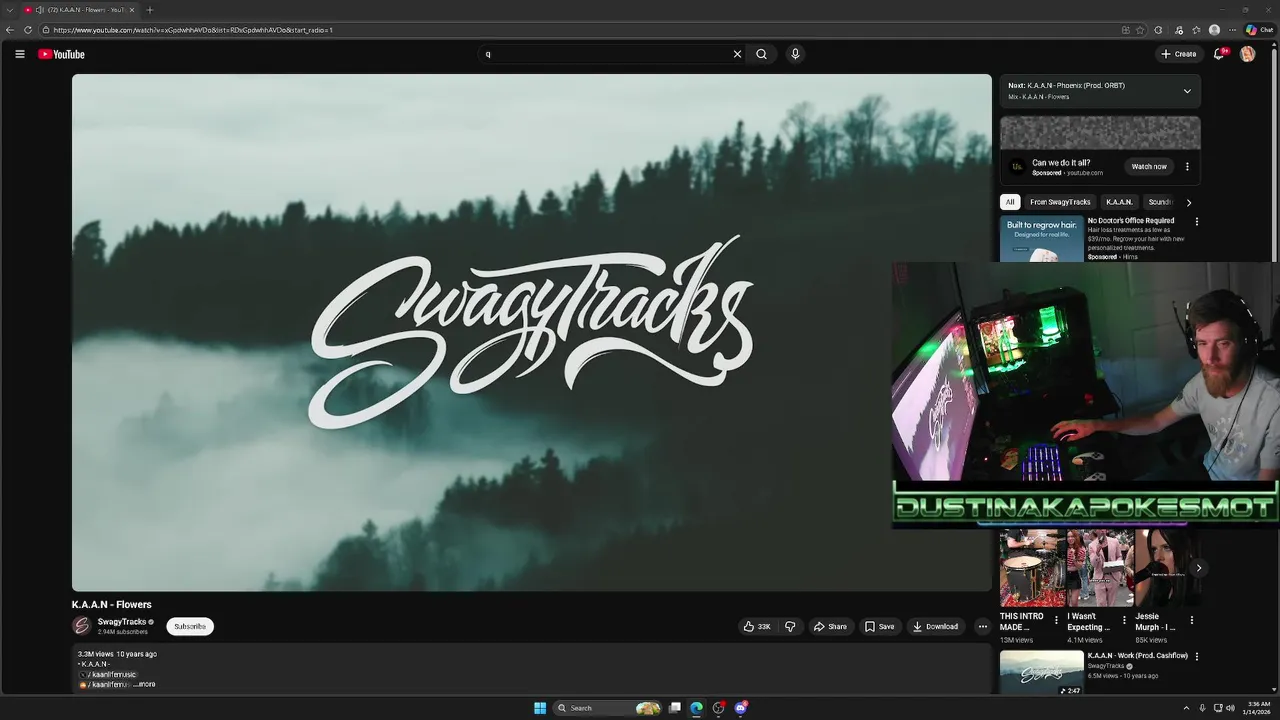Open YouTube account avatar menu
The image size is (1280, 720).
coord(1247,54)
